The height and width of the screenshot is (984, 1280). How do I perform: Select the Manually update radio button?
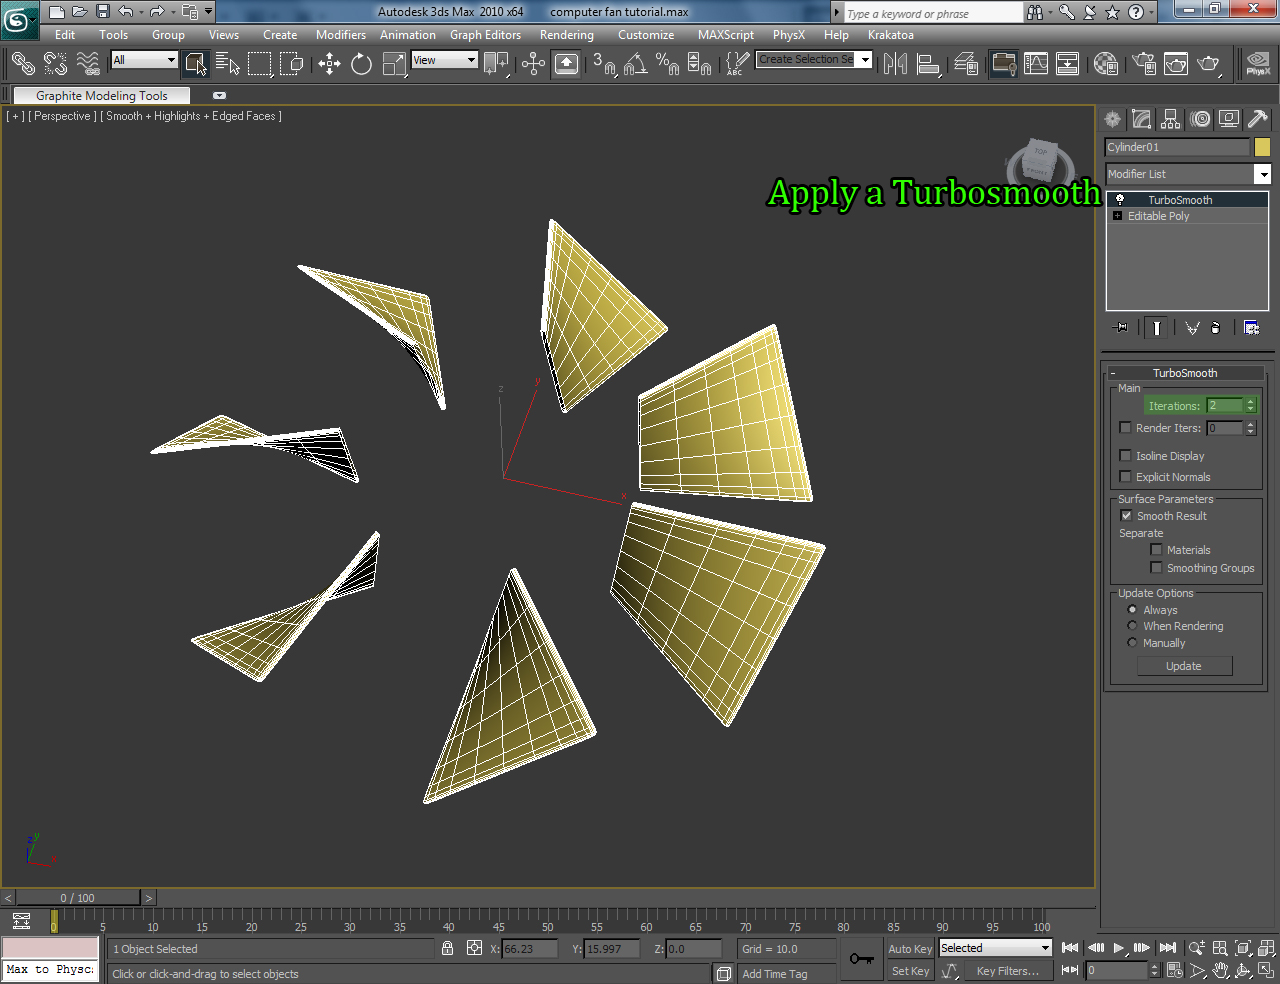1132,642
